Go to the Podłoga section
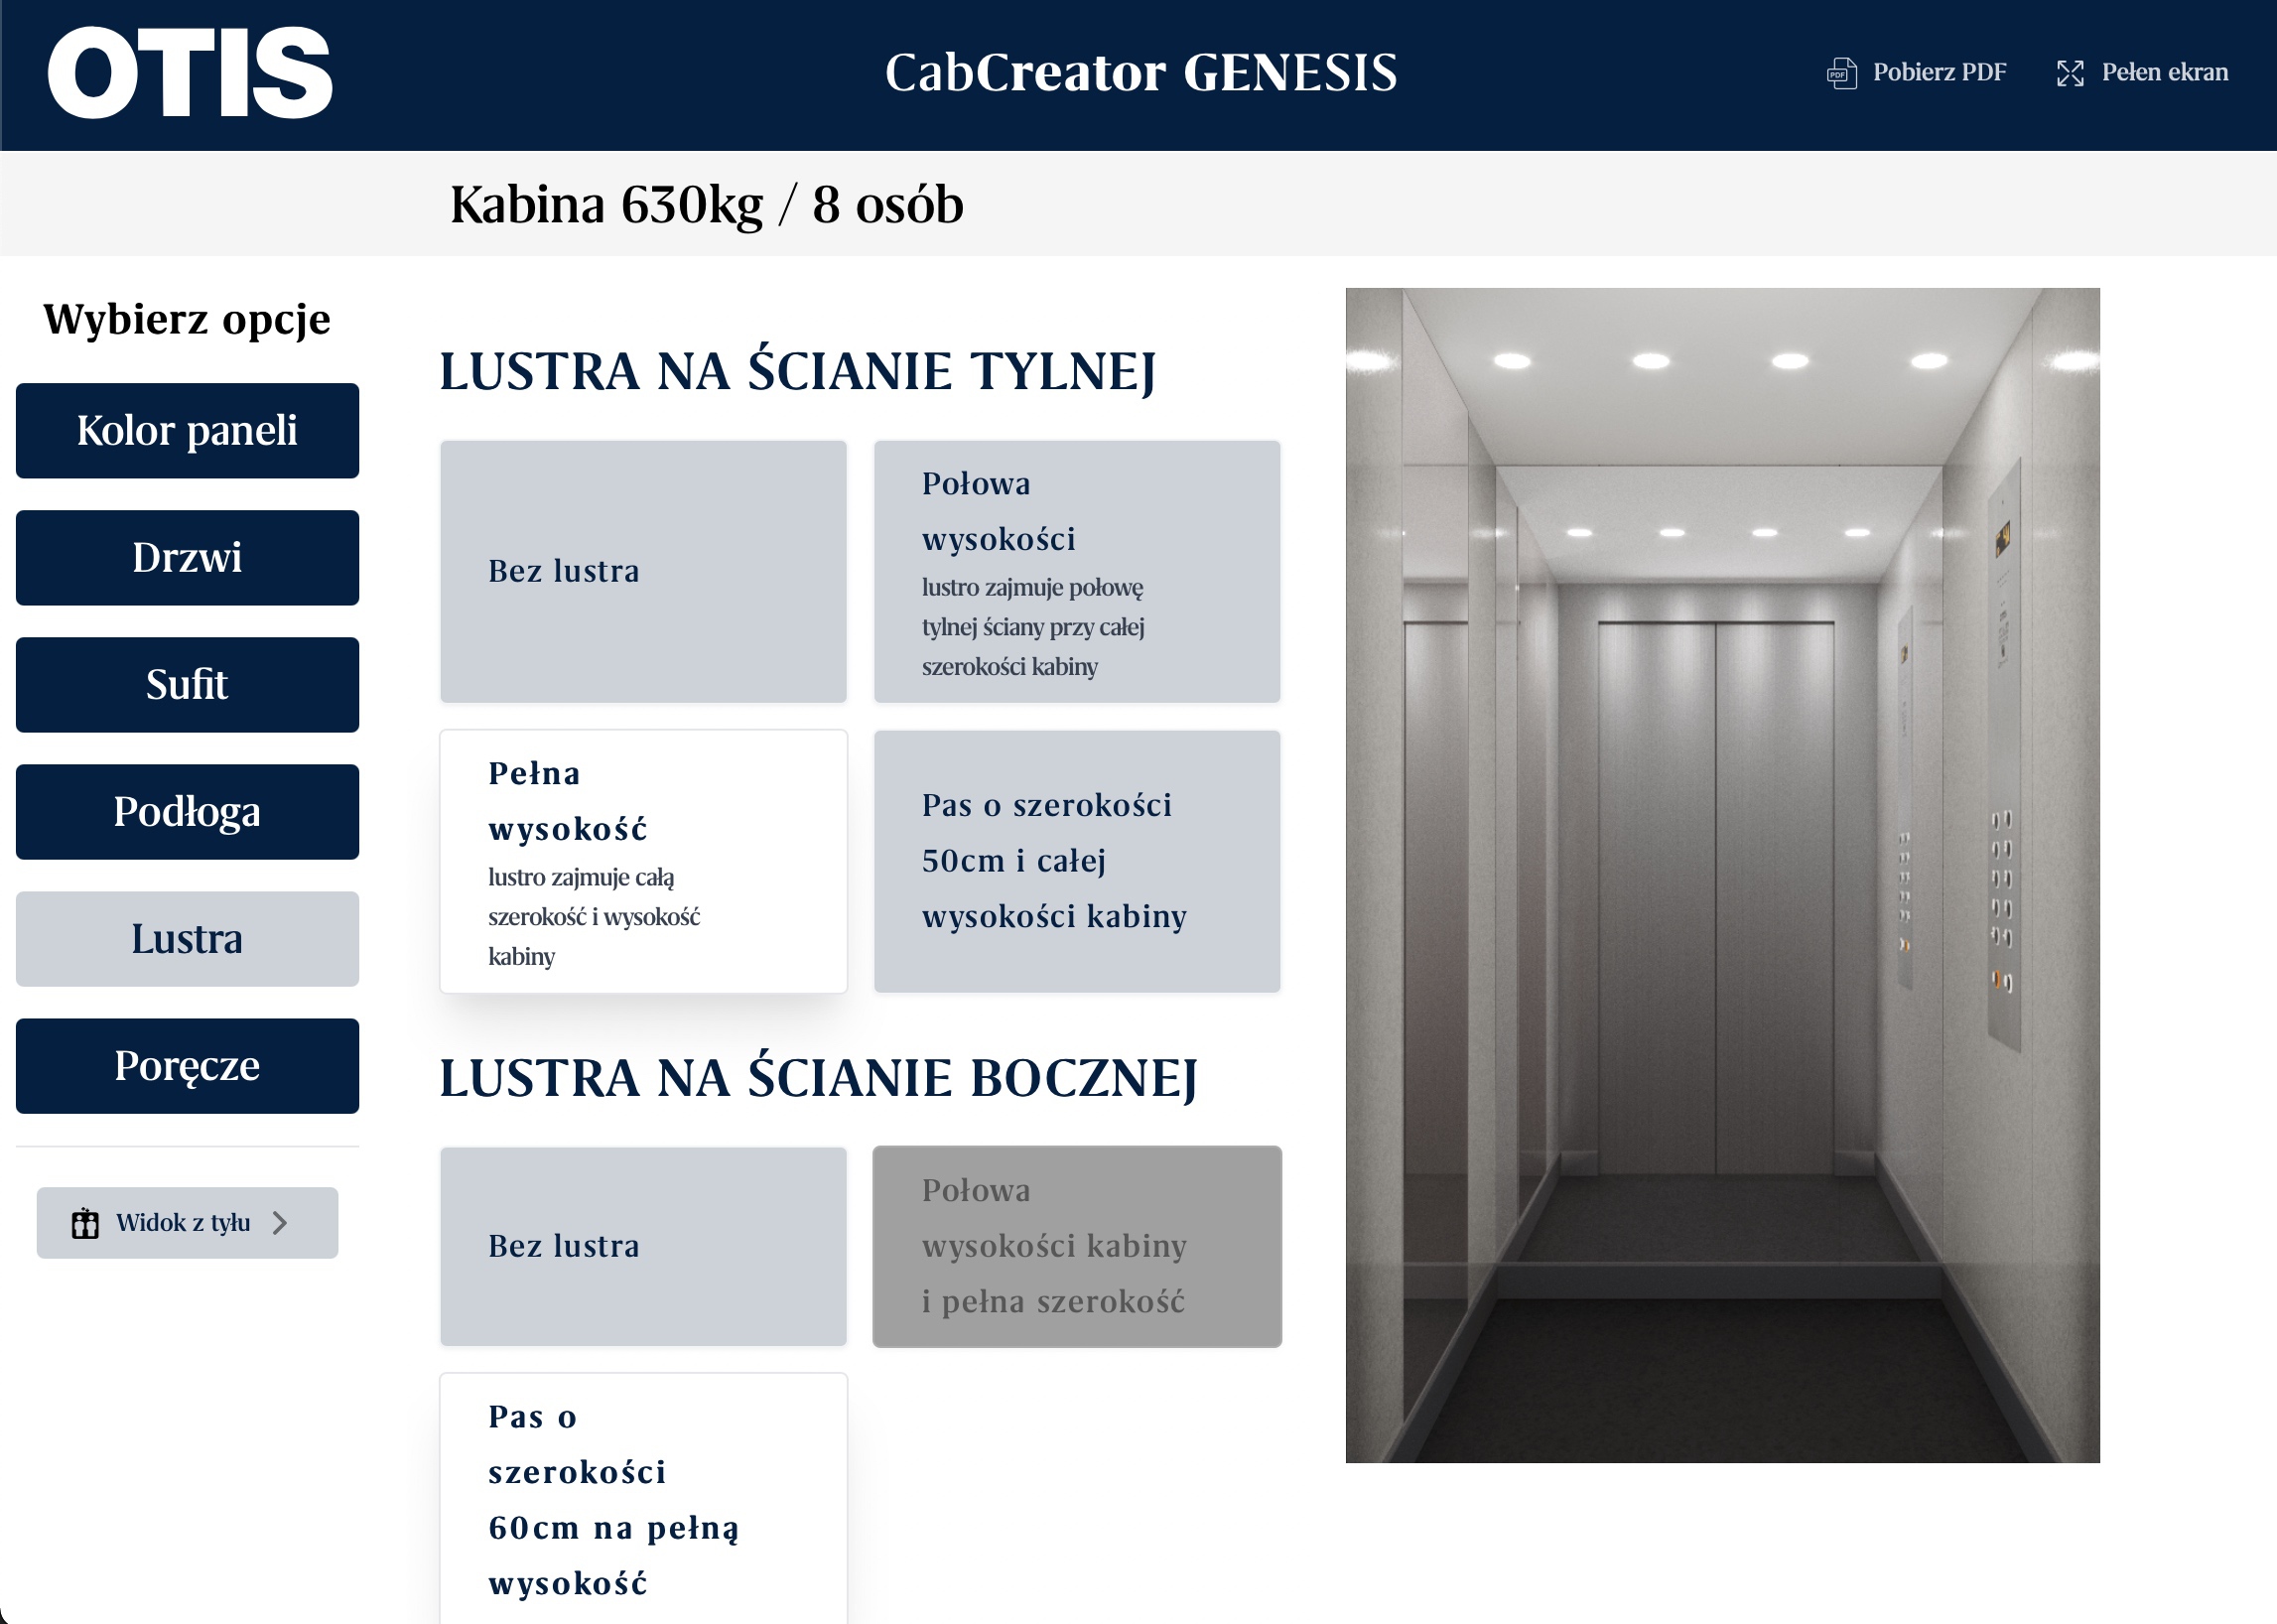This screenshot has height=1624, width=2277. coord(187,812)
